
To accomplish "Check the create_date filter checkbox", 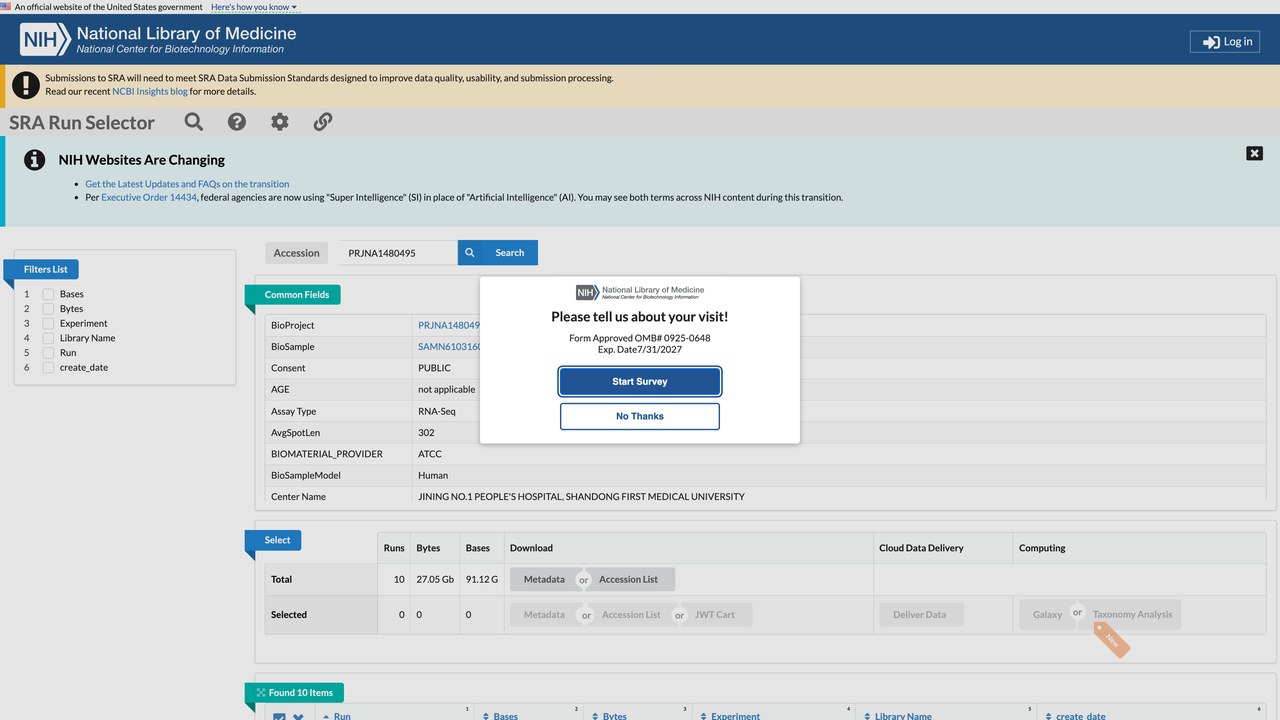I will click(48, 367).
